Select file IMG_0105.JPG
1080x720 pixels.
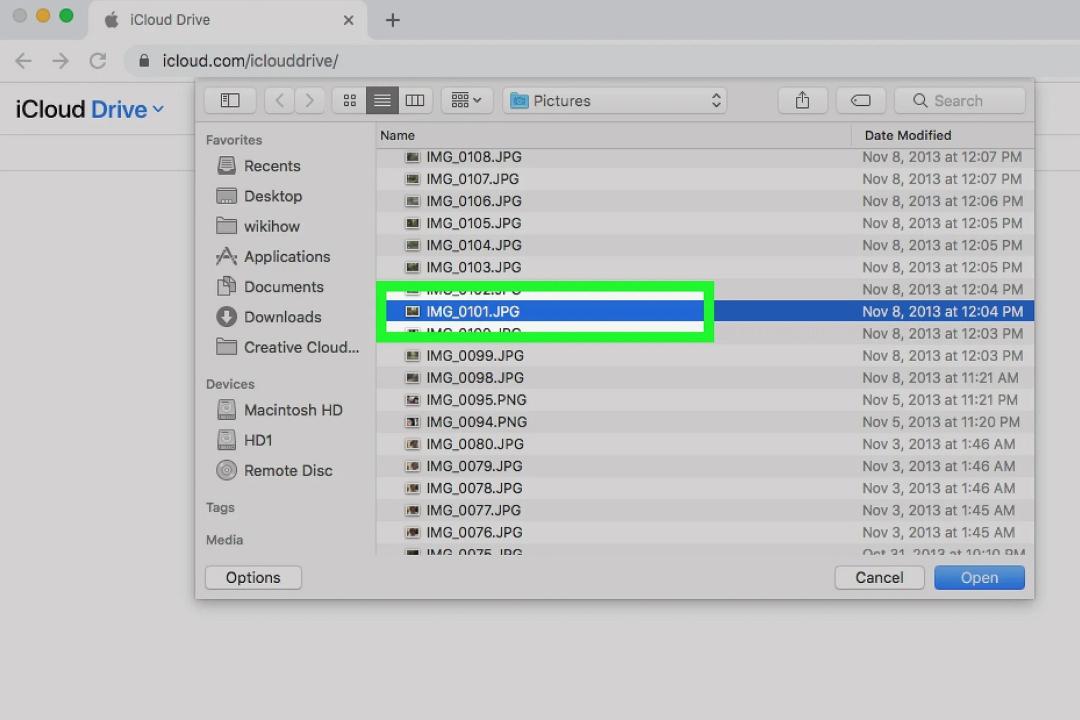705,223
